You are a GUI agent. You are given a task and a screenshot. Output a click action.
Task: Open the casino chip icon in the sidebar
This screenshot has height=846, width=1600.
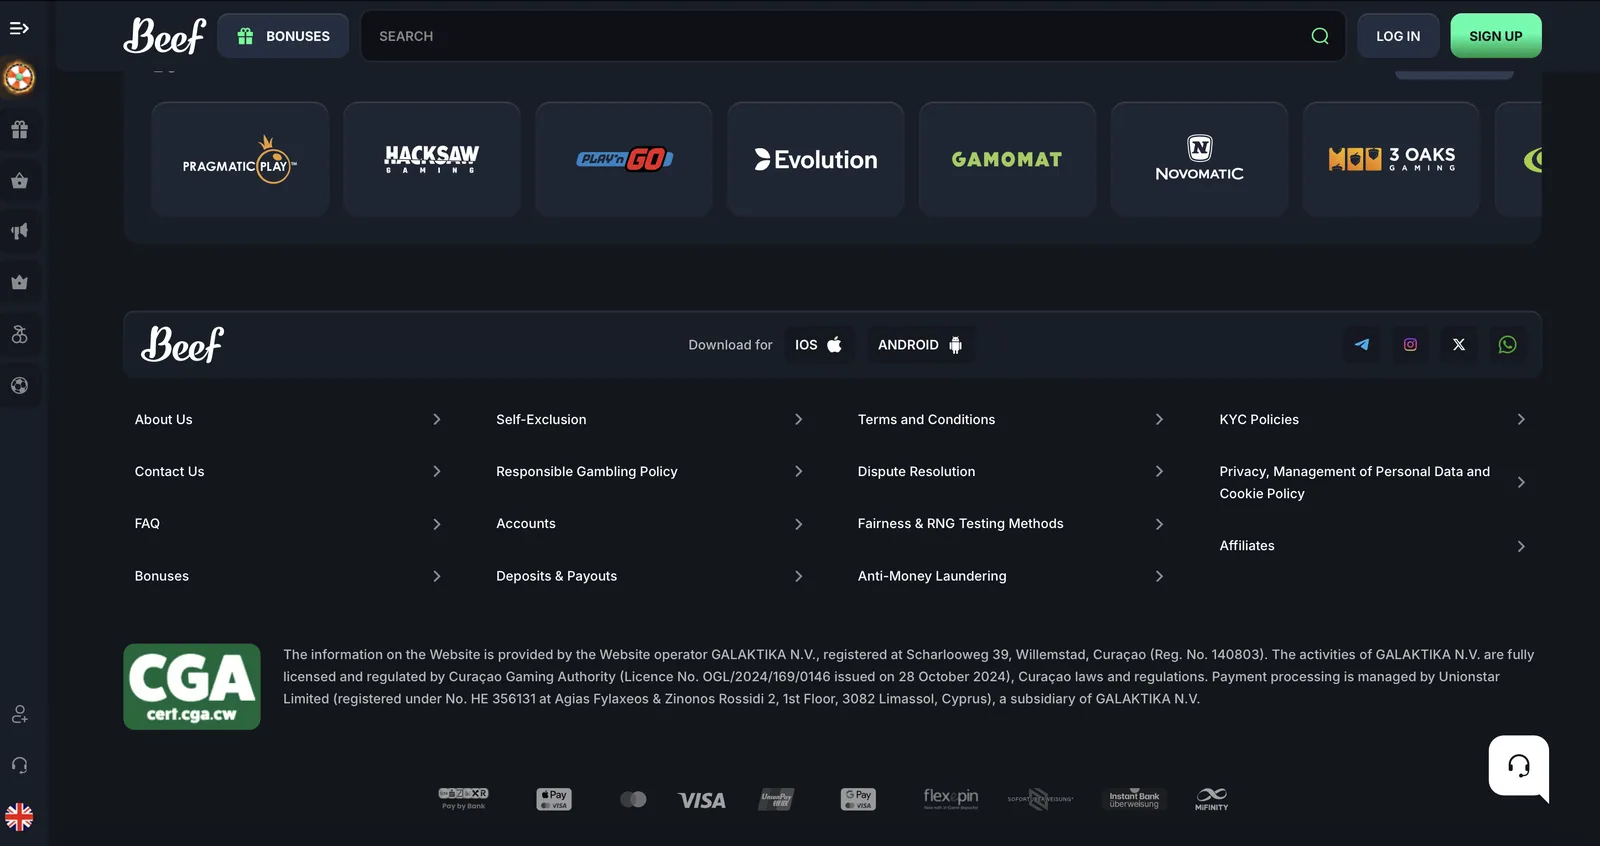[19, 77]
